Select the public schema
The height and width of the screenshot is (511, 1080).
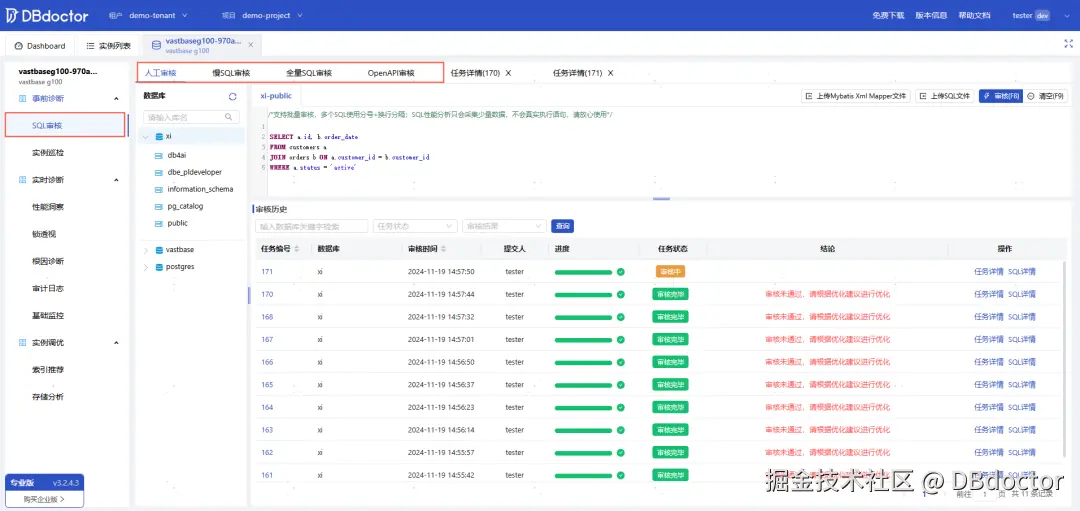click(177, 223)
